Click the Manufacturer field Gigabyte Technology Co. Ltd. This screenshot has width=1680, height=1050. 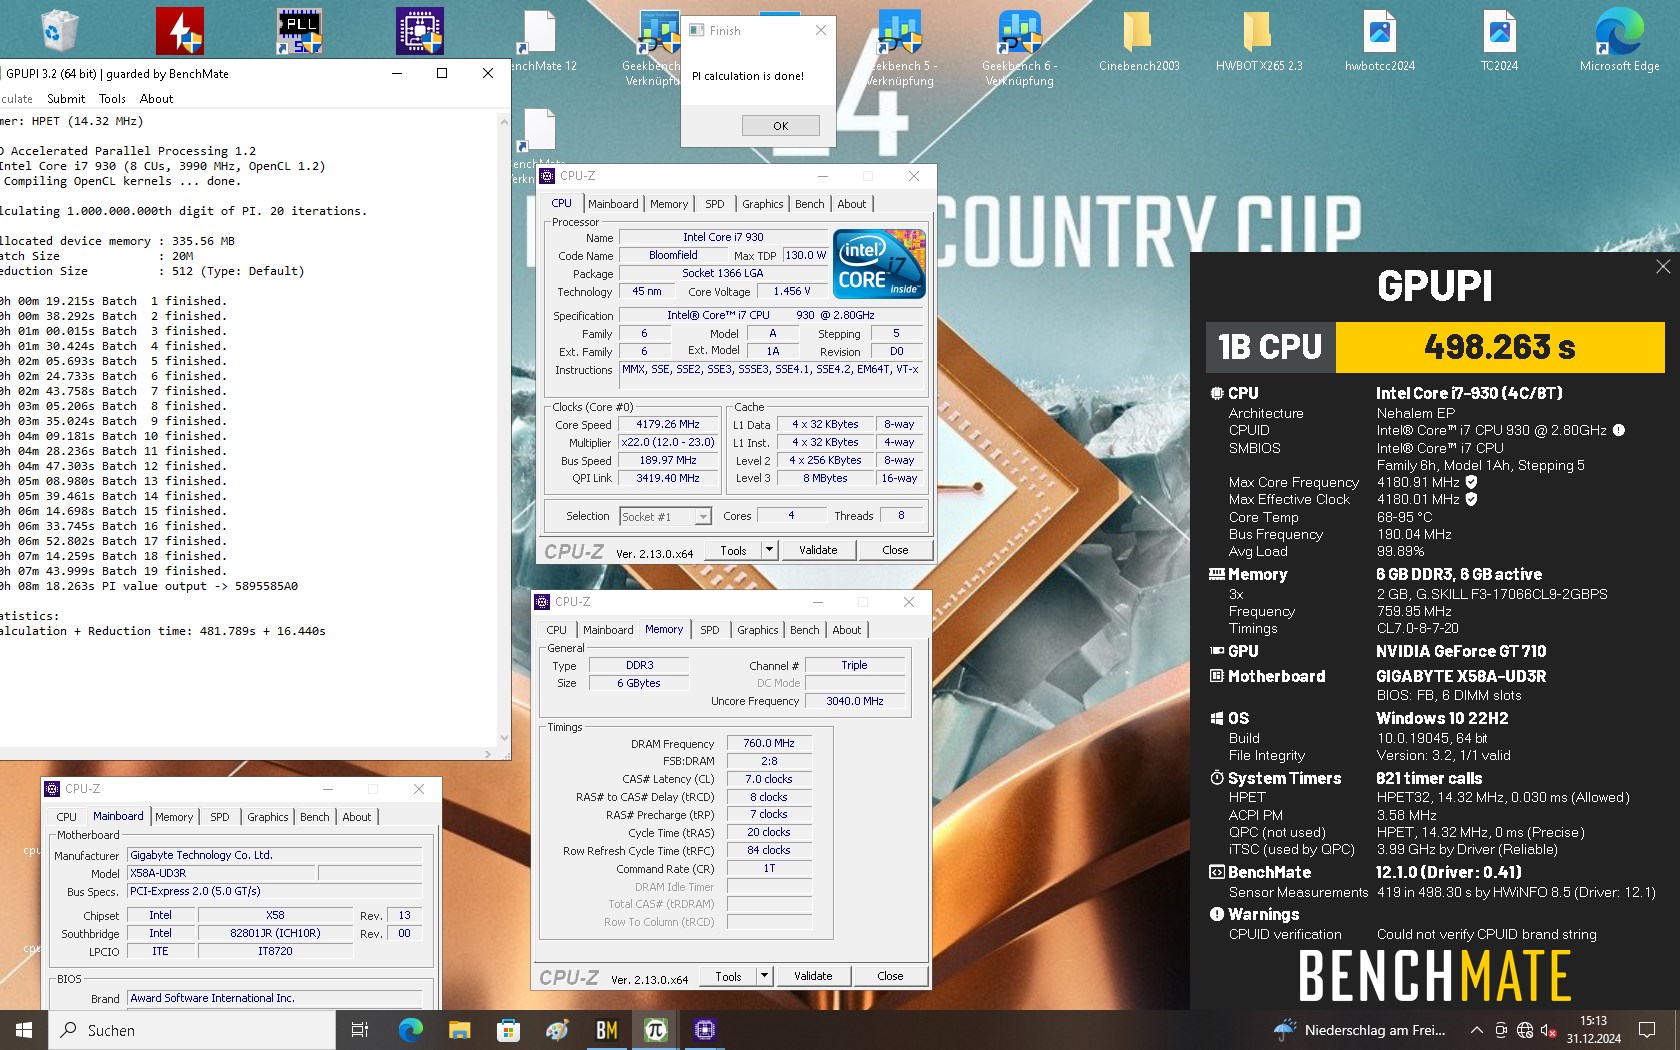coord(275,856)
